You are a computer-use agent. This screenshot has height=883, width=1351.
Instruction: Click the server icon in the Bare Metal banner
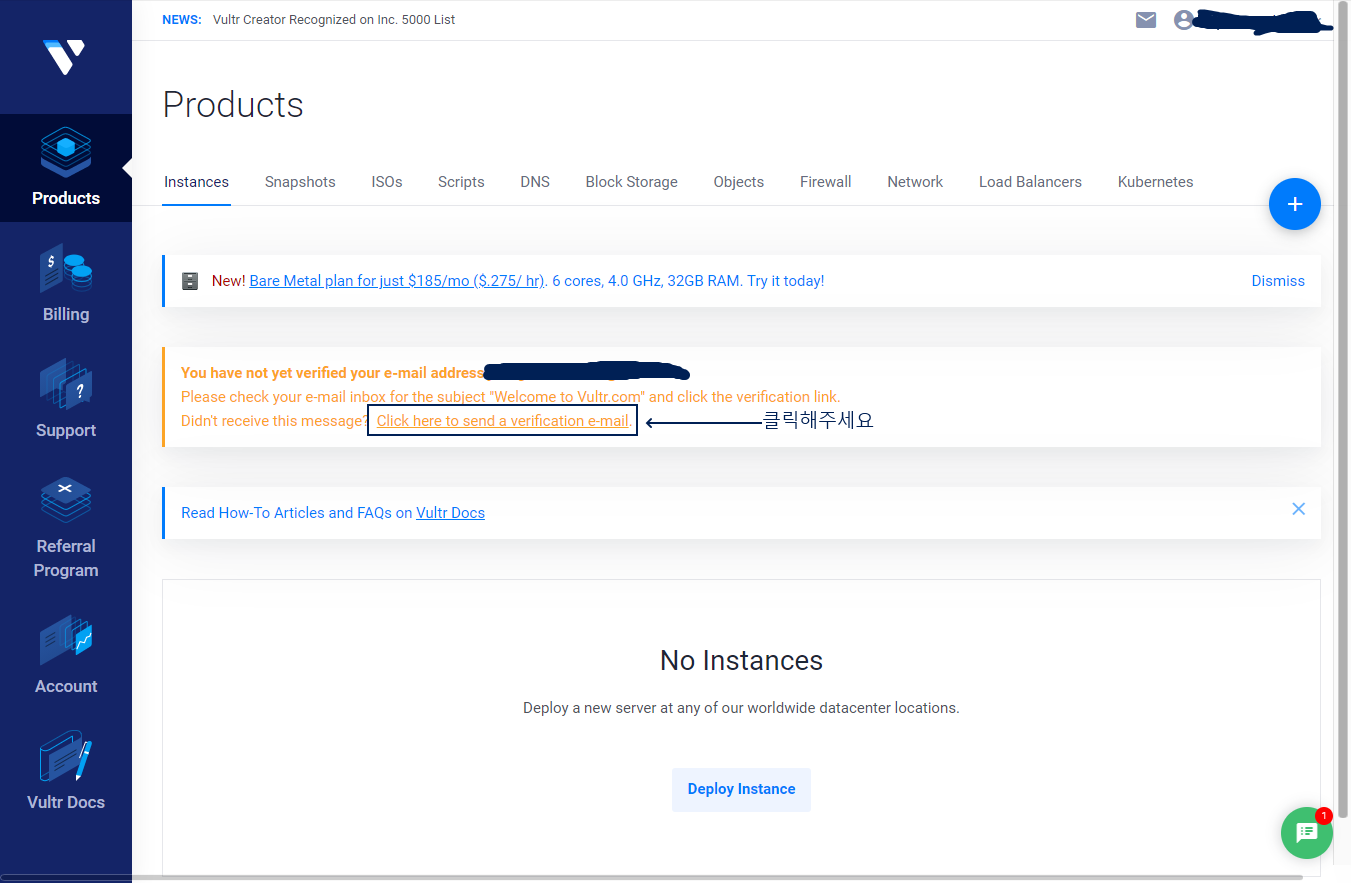tap(190, 281)
